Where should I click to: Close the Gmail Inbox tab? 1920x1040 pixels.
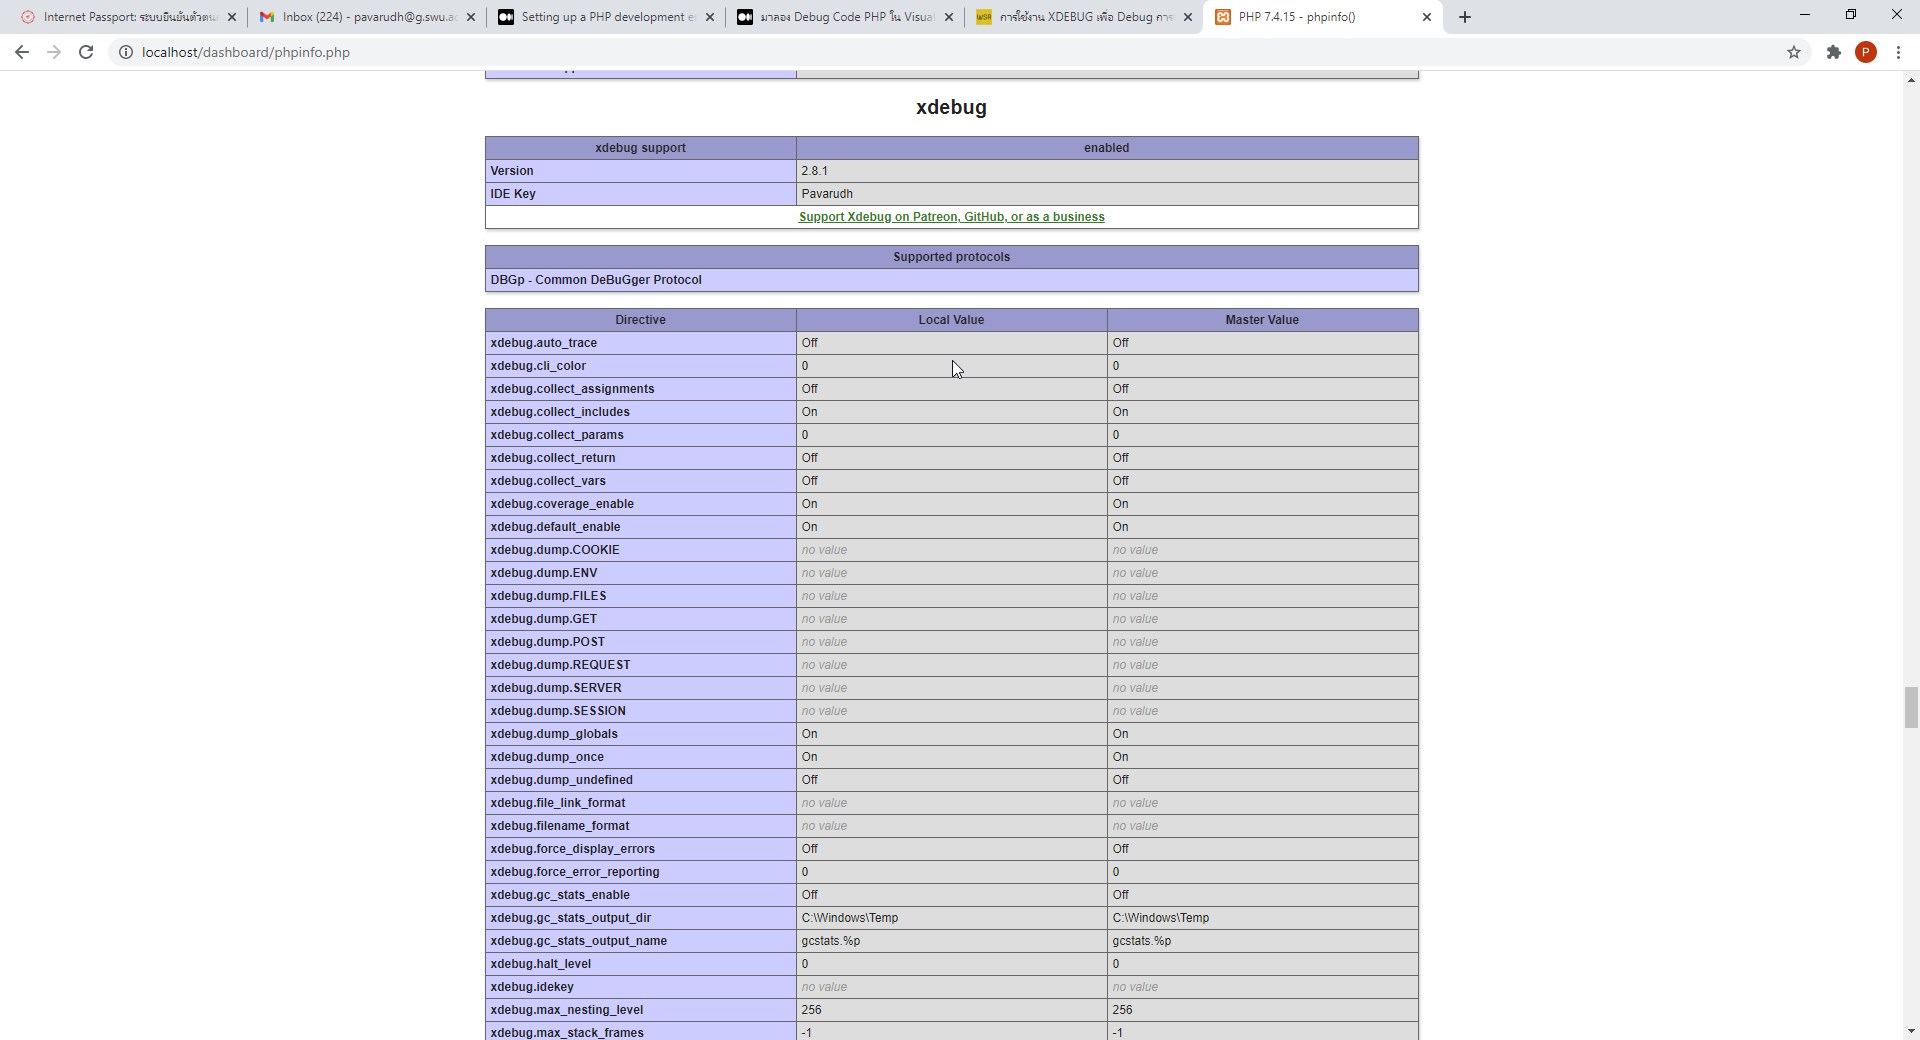tap(470, 17)
